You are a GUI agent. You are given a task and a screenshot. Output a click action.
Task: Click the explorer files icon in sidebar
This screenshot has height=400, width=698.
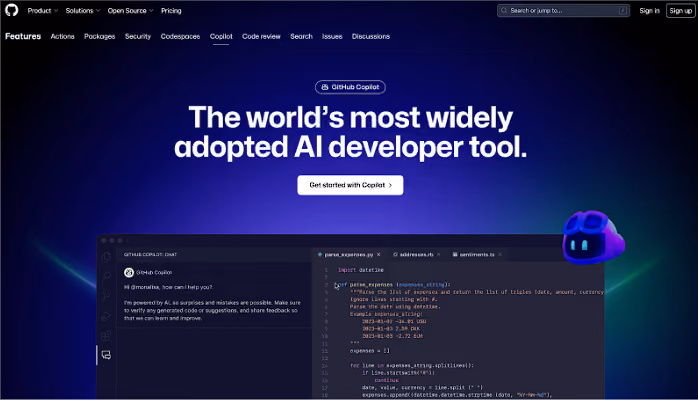106,257
